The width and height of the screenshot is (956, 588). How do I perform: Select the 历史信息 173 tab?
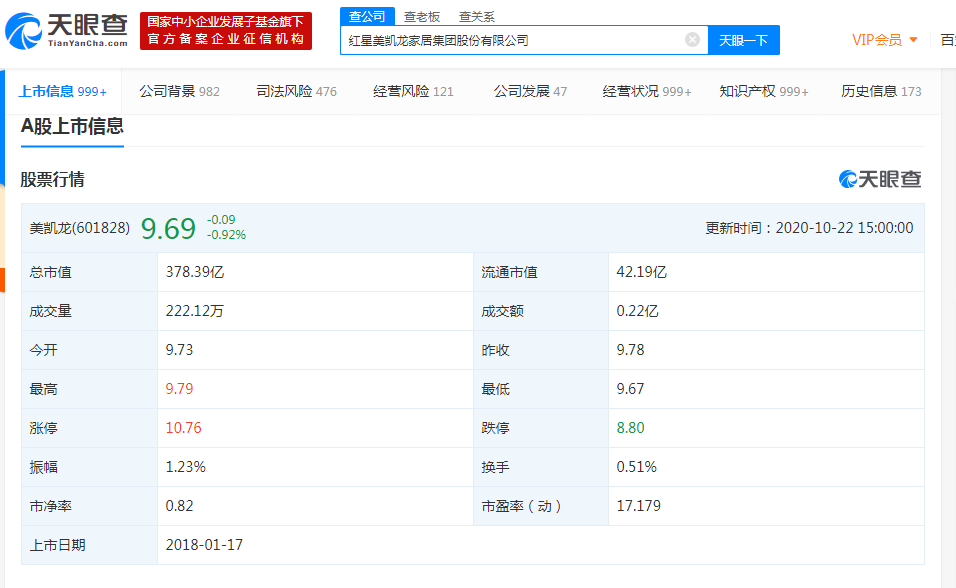(881, 91)
